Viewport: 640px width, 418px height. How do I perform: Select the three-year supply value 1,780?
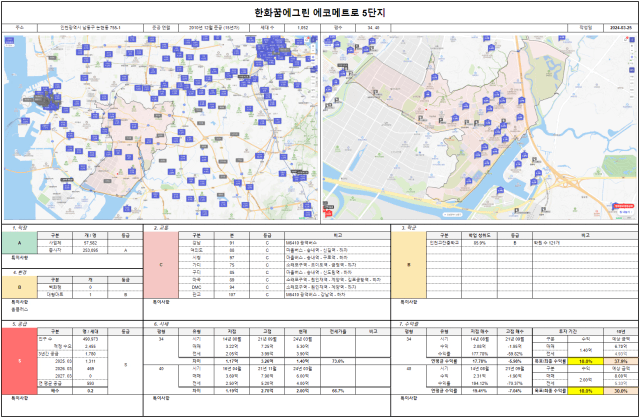pyautogui.click(x=90, y=354)
